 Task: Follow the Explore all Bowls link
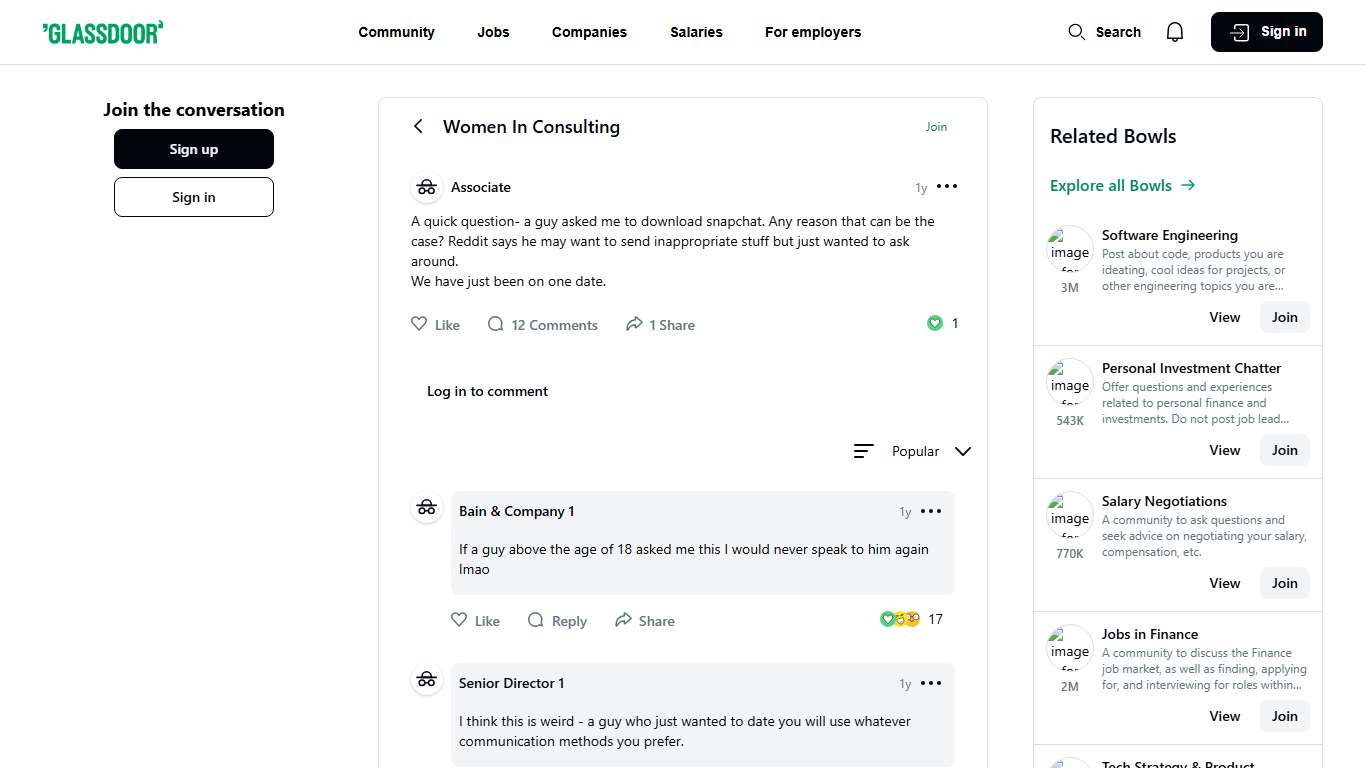(x=1122, y=186)
